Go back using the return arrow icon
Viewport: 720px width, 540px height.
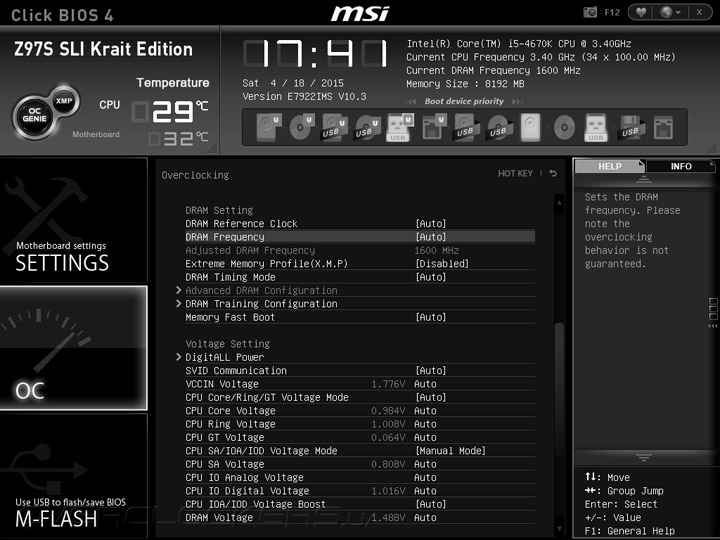(x=553, y=174)
